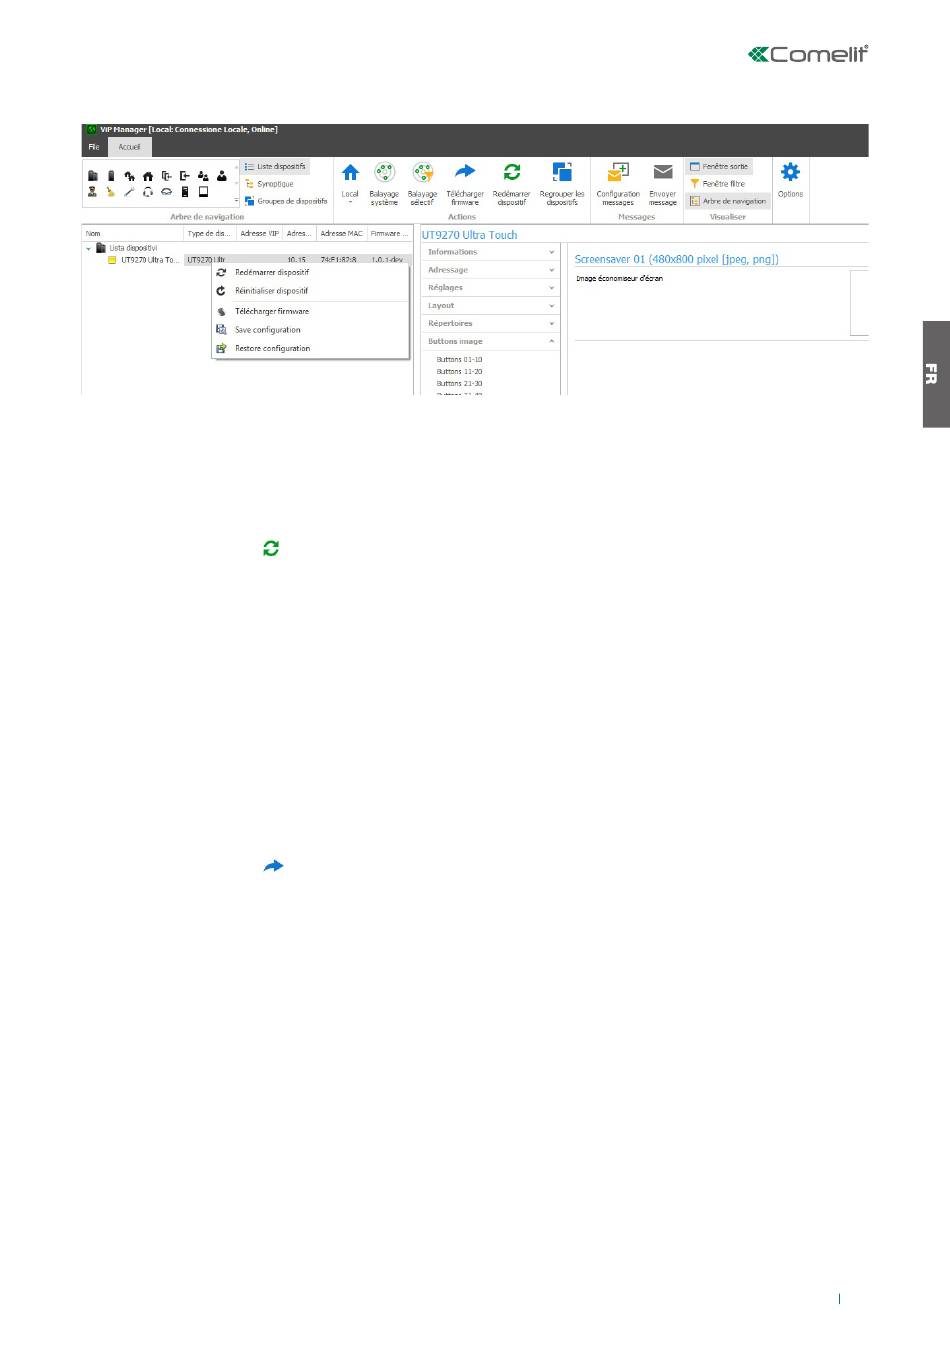
Task: Expand the Répertoires section
Action: click(x=490, y=324)
